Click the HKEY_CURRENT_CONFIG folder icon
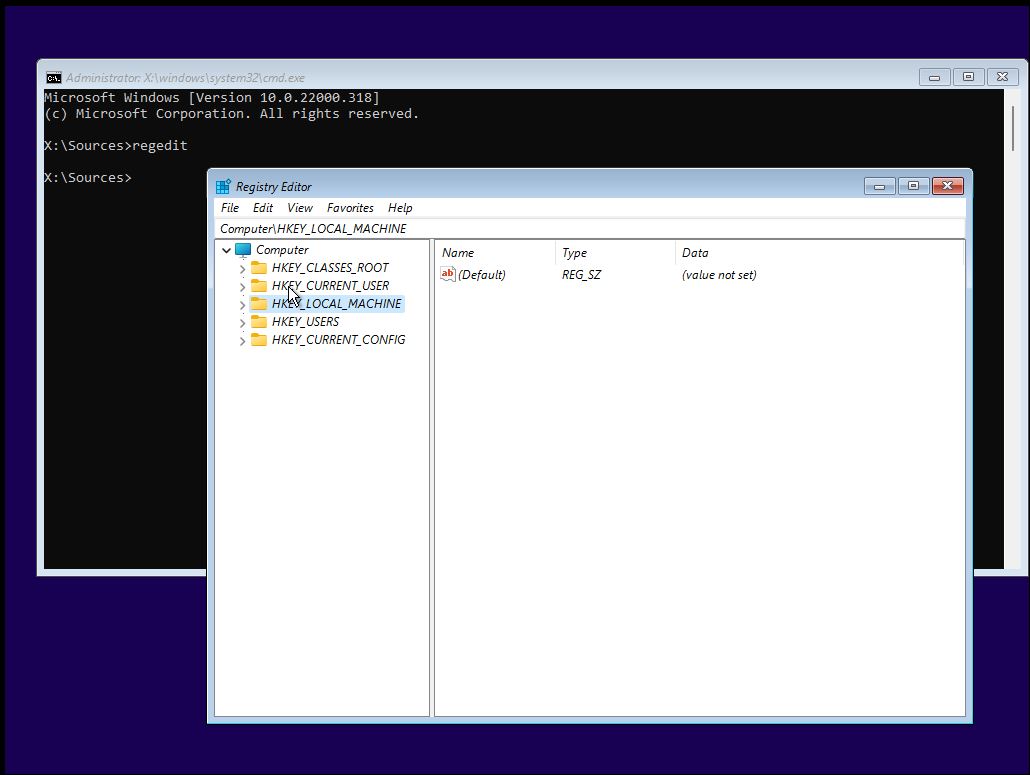 [259, 340]
